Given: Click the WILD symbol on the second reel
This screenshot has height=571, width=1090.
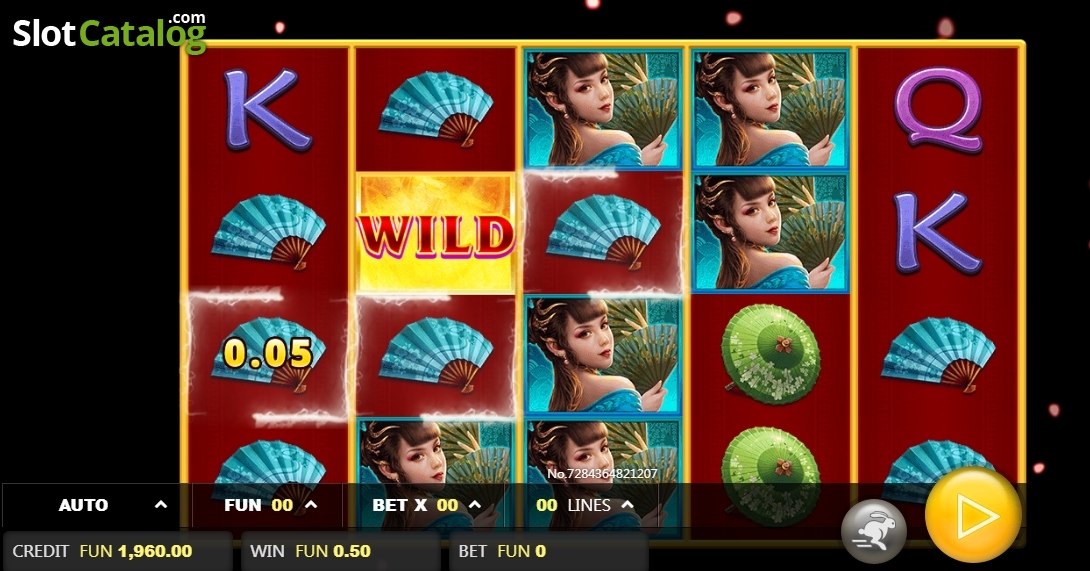Looking at the screenshot, I should click(436, 233).
